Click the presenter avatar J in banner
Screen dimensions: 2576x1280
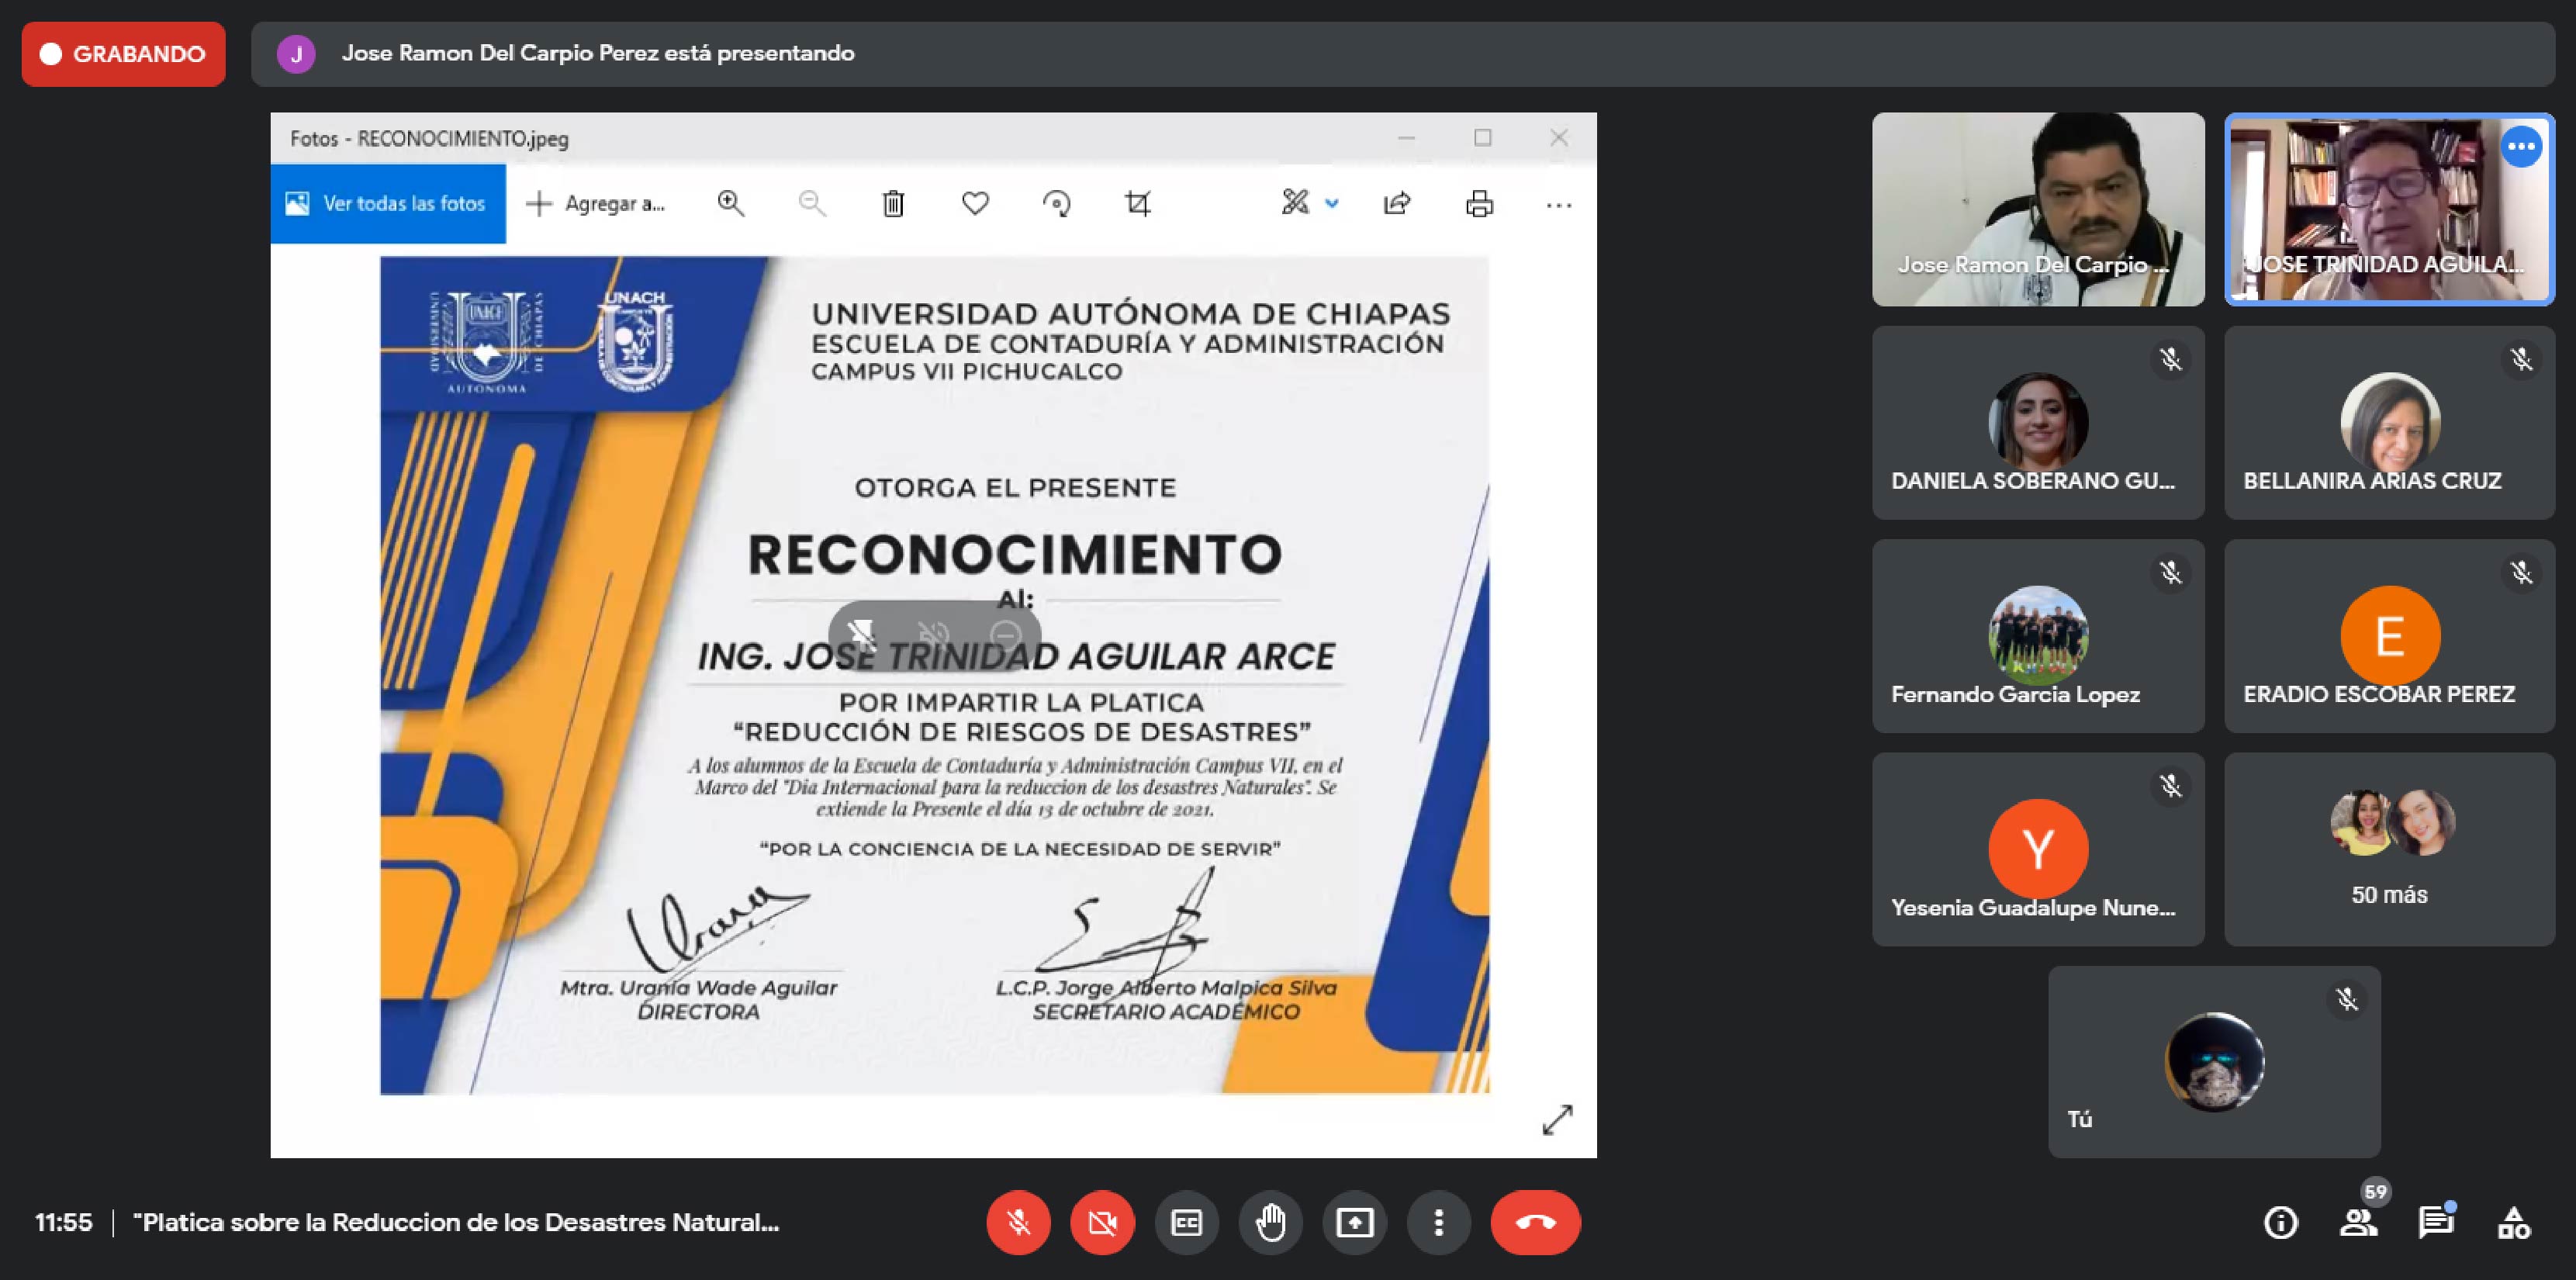tap(296, 54)
